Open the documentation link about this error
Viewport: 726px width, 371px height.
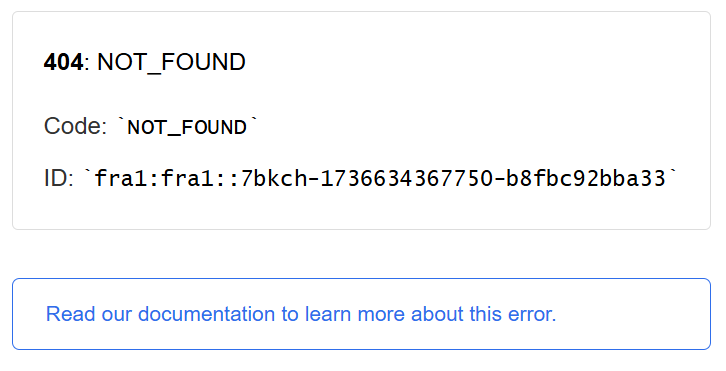pyautogui.click(x=301, y=314)
